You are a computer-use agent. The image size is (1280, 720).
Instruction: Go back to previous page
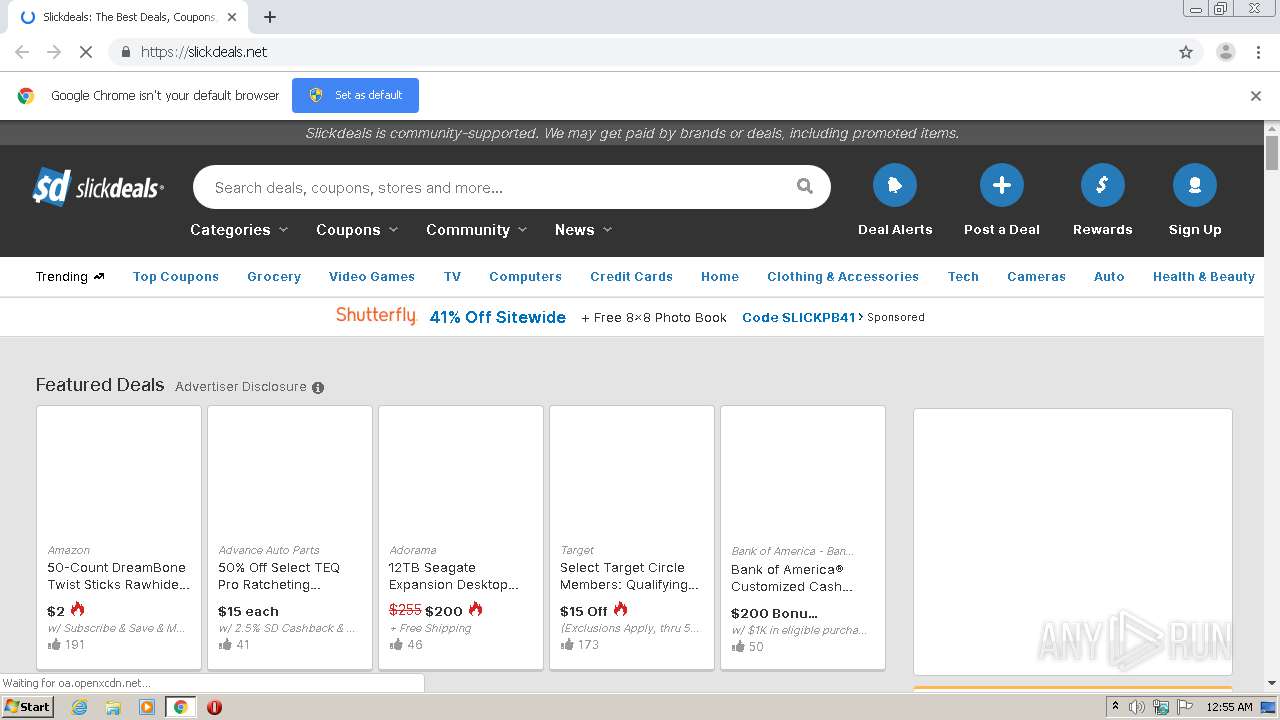pyautogui.click(x=22, y=52)
